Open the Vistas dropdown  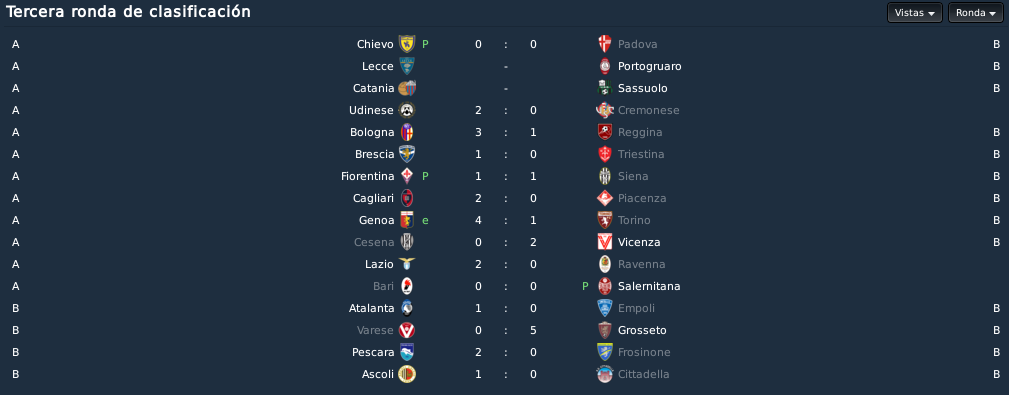click(914, 13)
